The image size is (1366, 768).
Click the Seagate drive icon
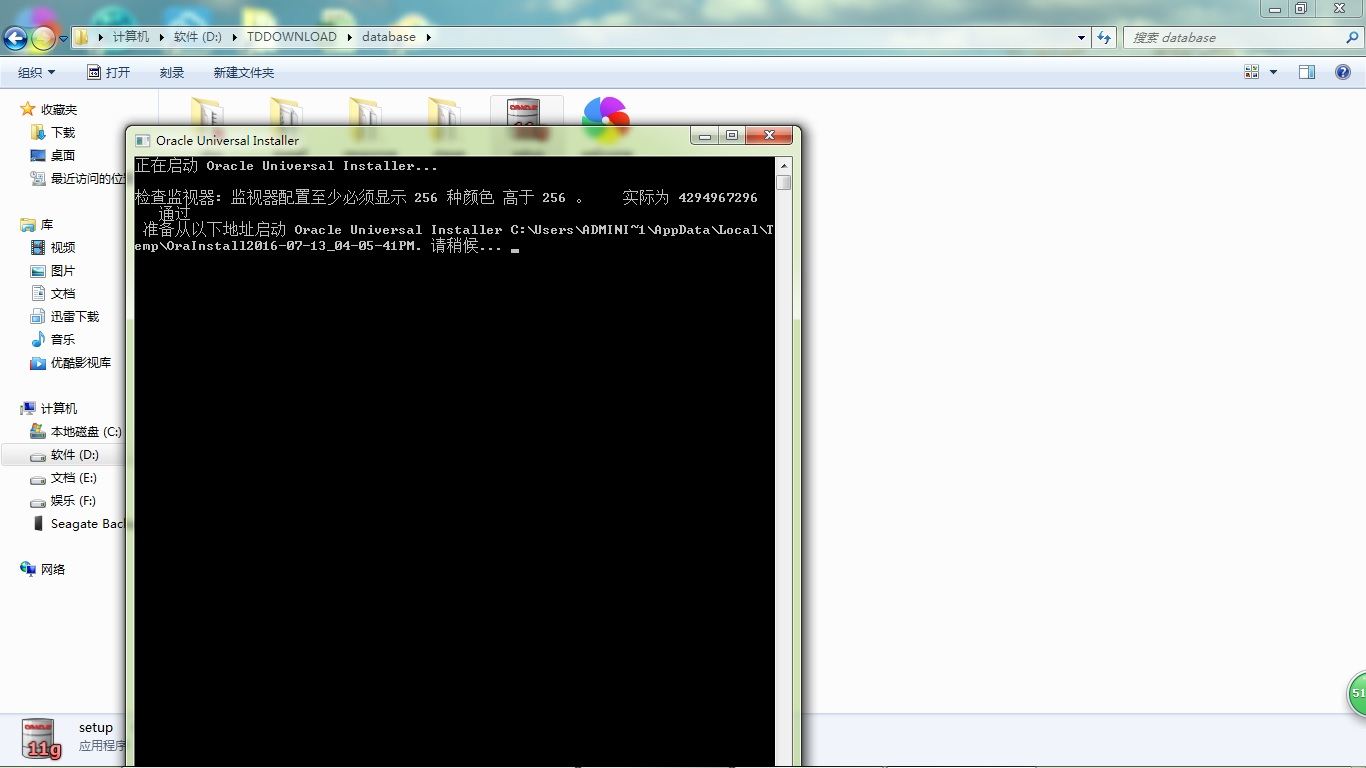point(38,523)
